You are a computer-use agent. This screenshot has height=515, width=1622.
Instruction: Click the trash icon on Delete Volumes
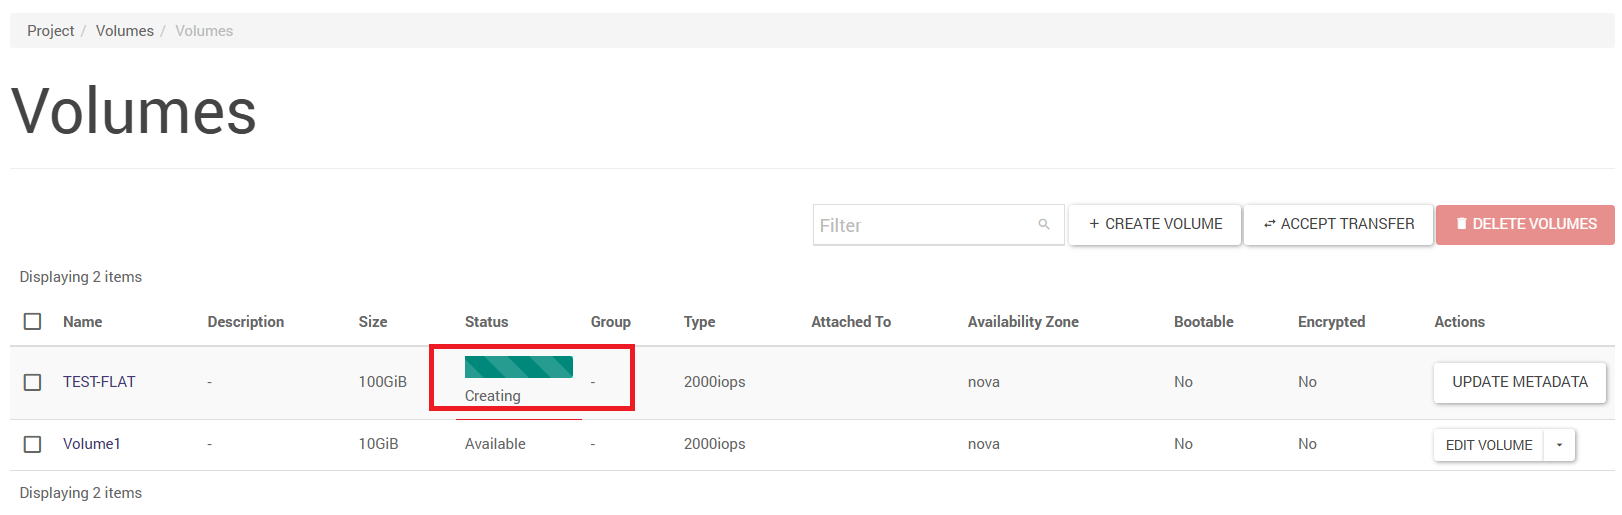[1461, 225]
